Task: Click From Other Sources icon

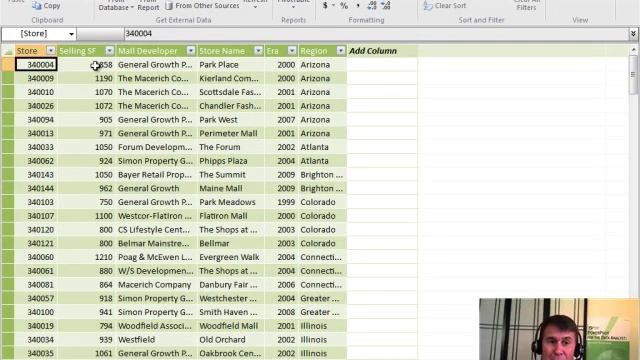Action: click(169, 6)
